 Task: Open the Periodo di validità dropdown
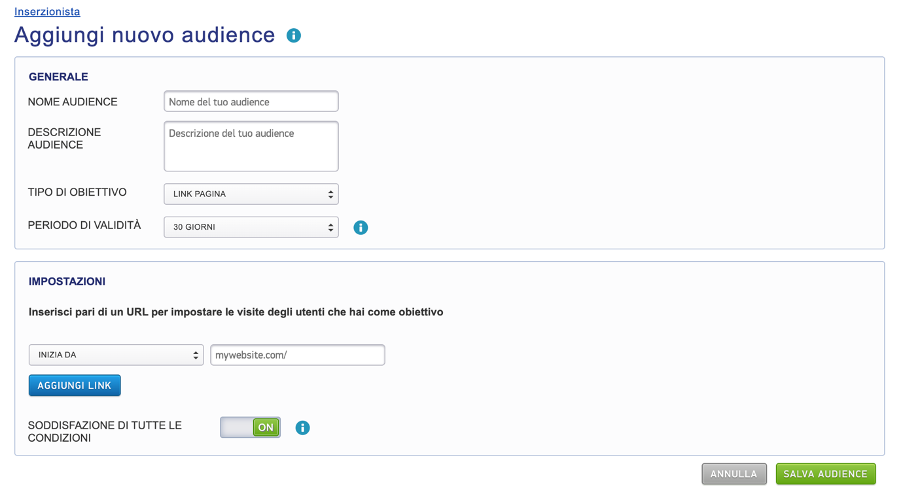coord(250,228)
